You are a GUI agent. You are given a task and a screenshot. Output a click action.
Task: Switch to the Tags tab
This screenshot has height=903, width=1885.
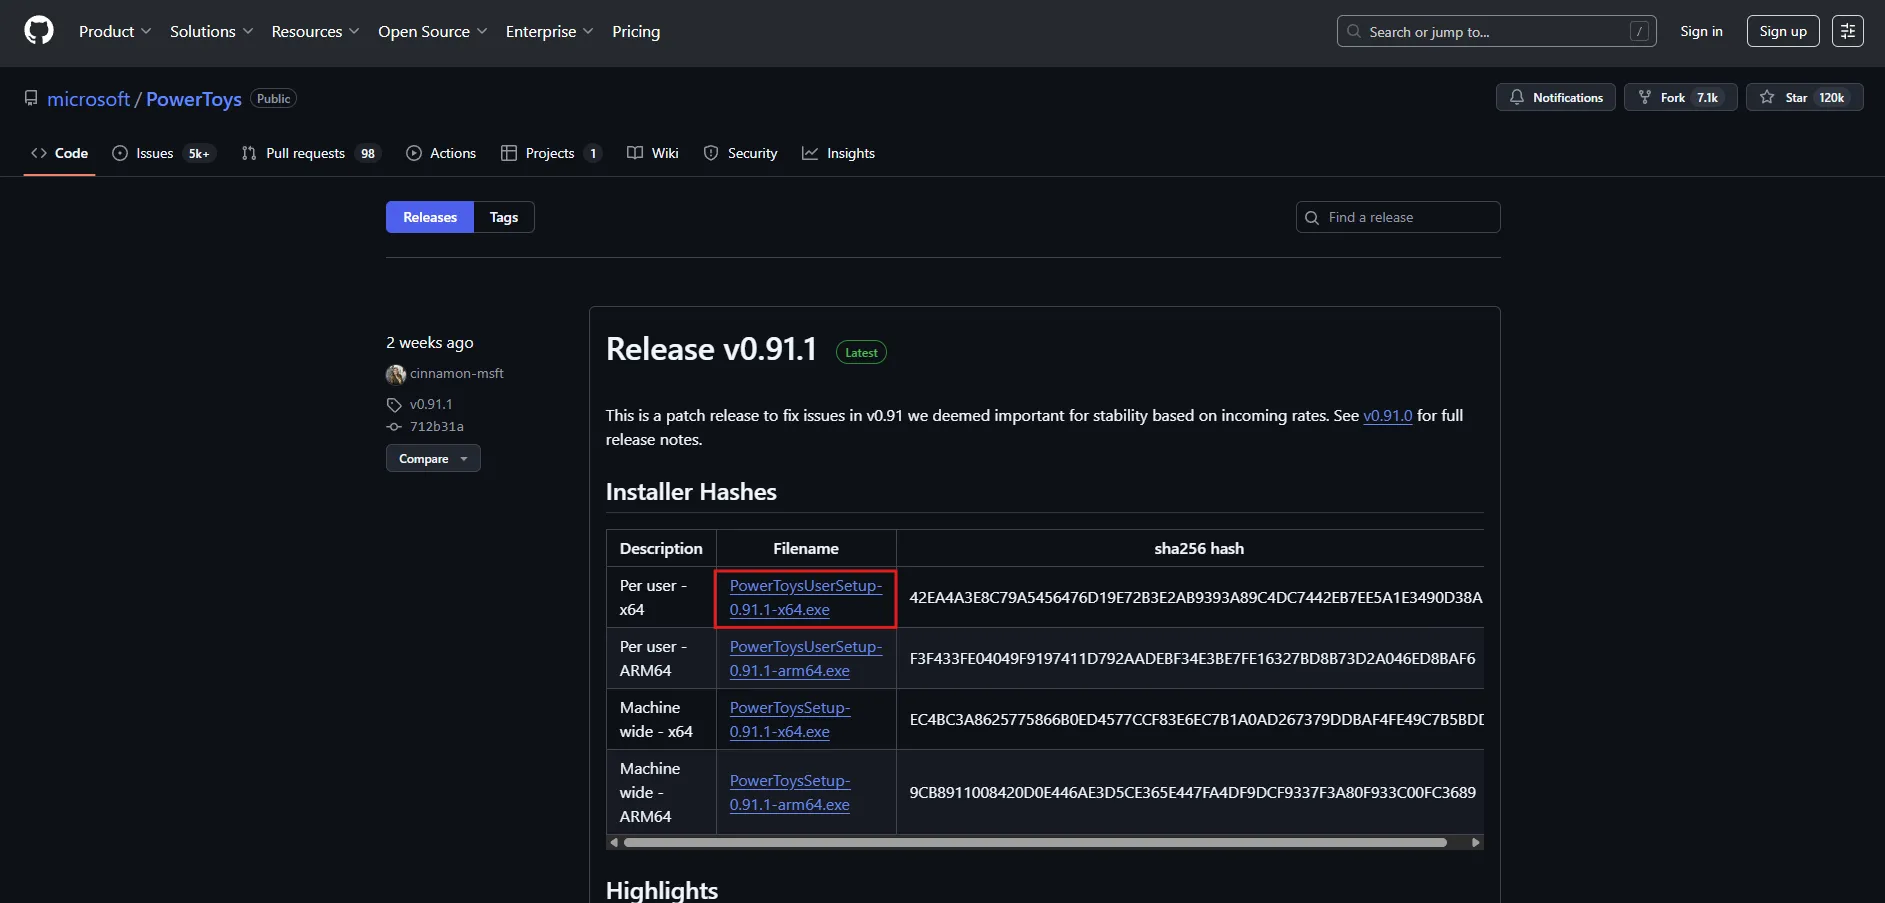504,217
